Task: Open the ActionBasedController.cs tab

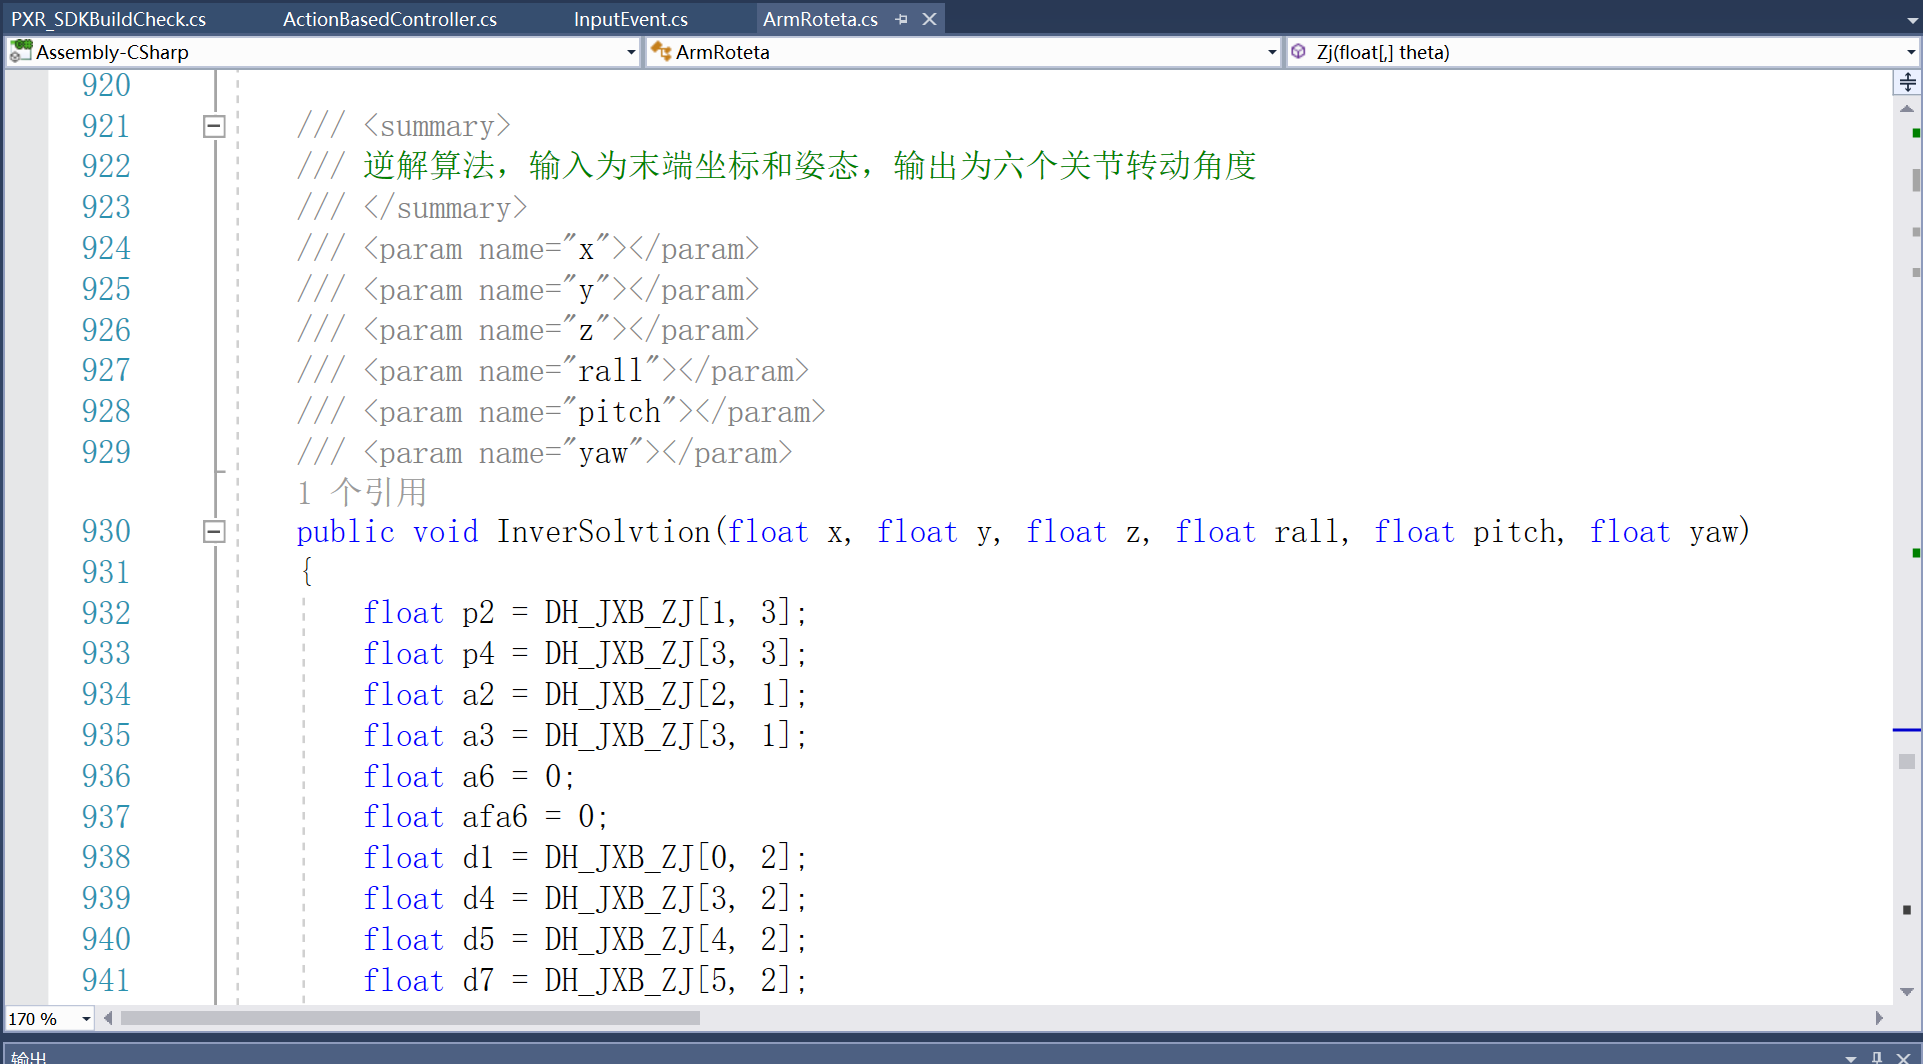Action: coord(389,19)
